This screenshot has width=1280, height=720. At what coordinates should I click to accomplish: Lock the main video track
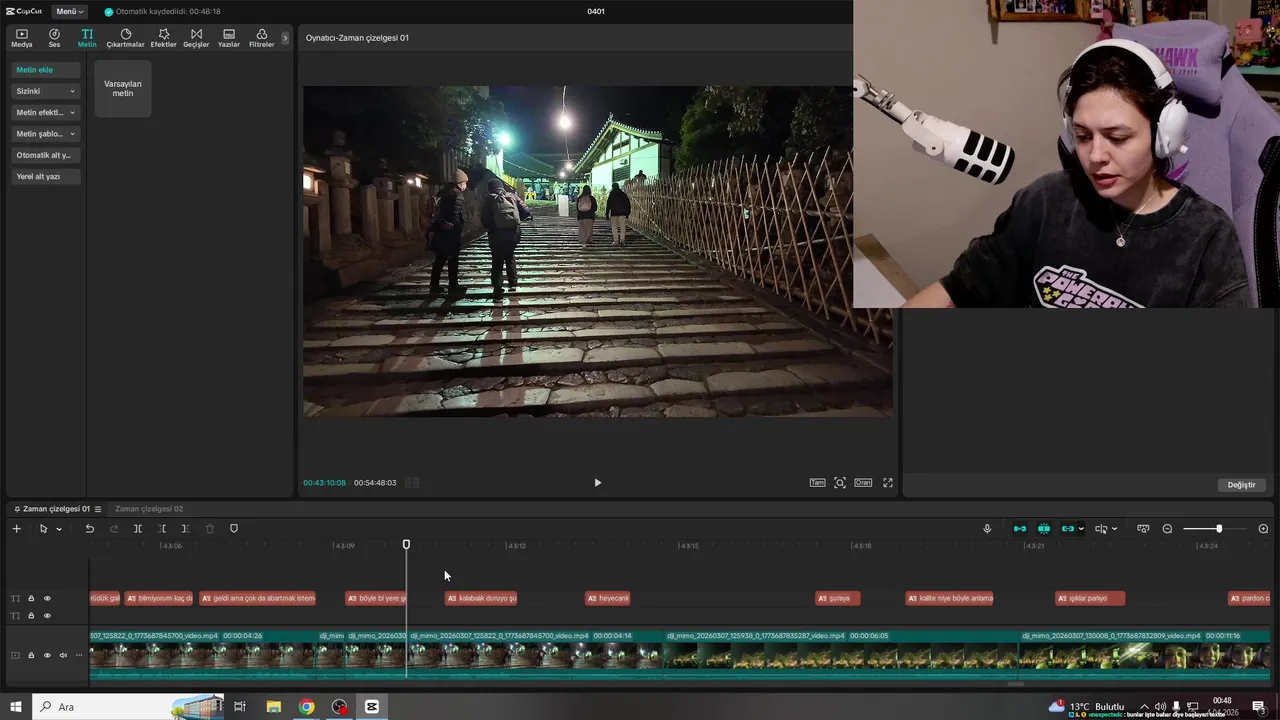pos(31,656)
